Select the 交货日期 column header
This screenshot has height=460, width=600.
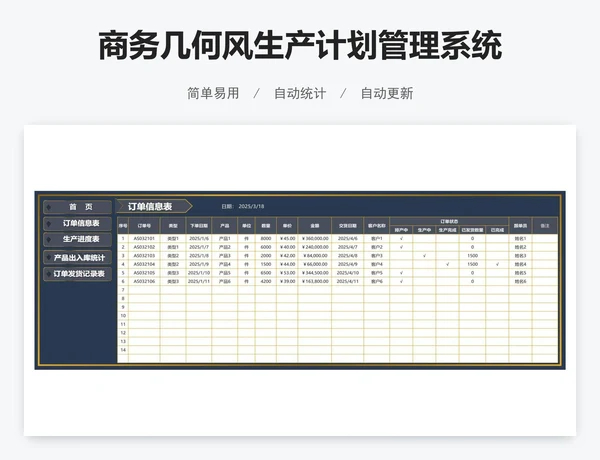347,226
